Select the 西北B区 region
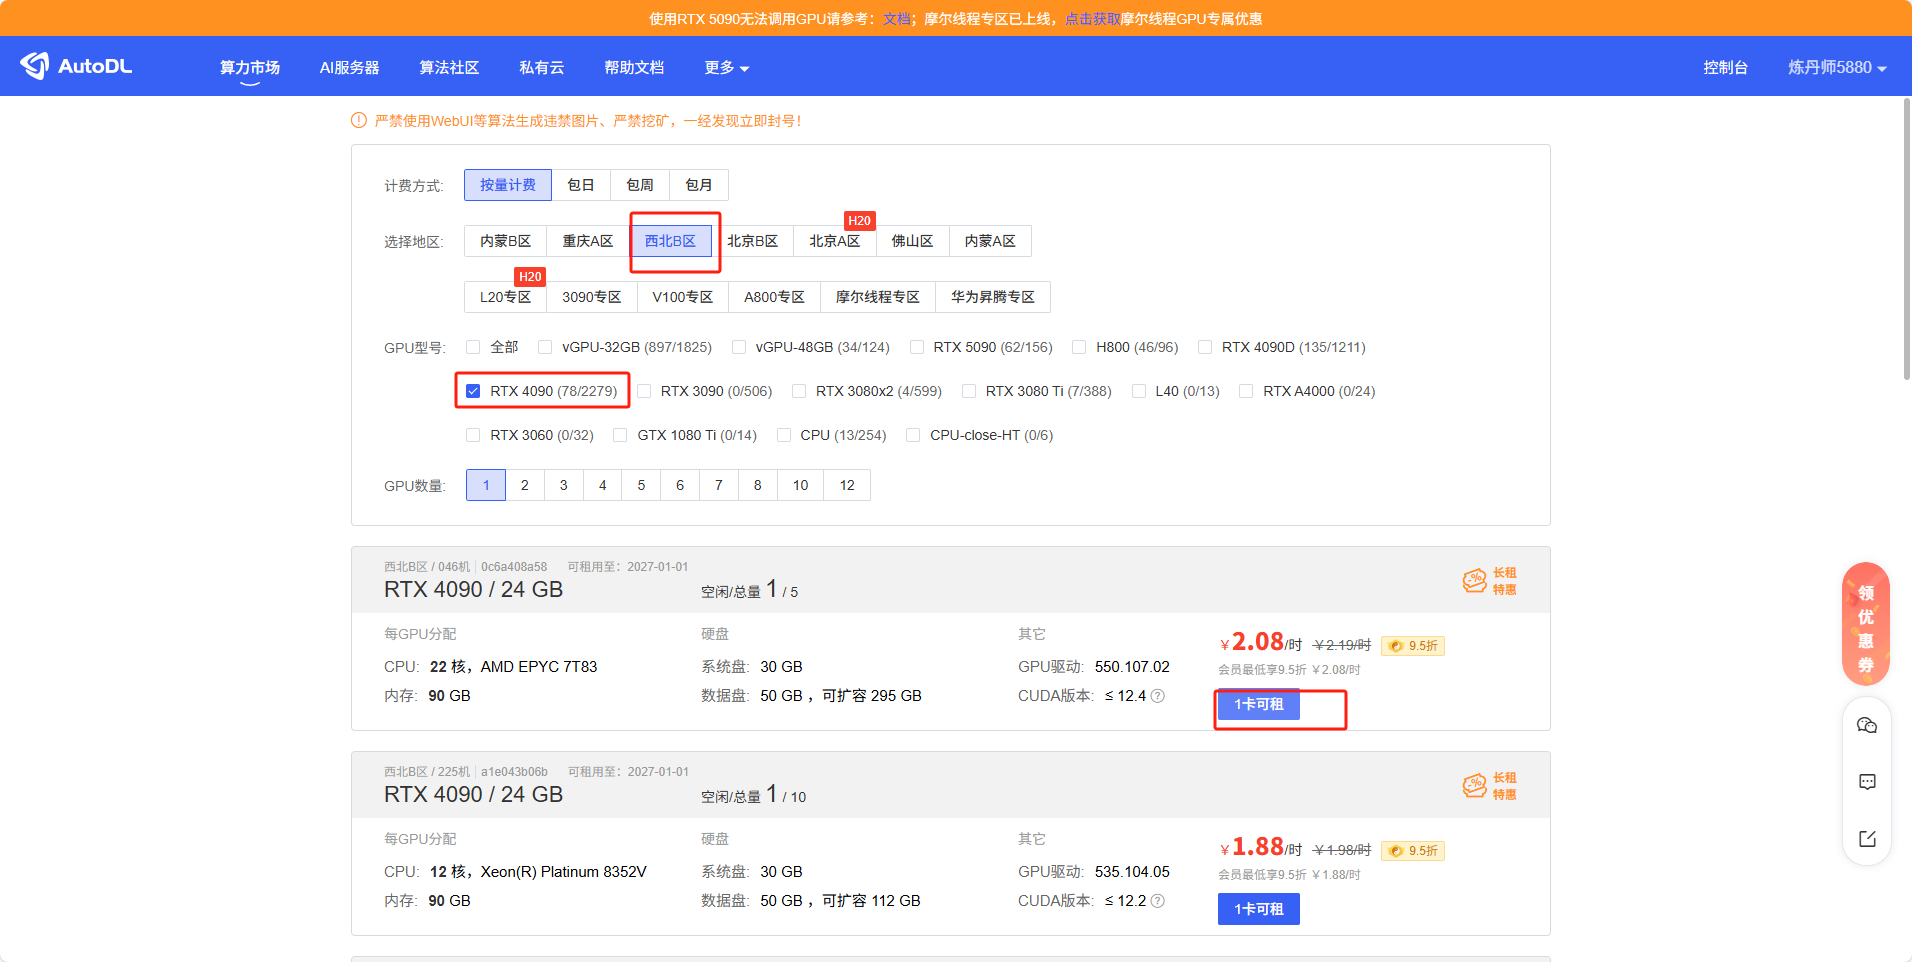Screen dimensions: 1912x962 (670, 241)
